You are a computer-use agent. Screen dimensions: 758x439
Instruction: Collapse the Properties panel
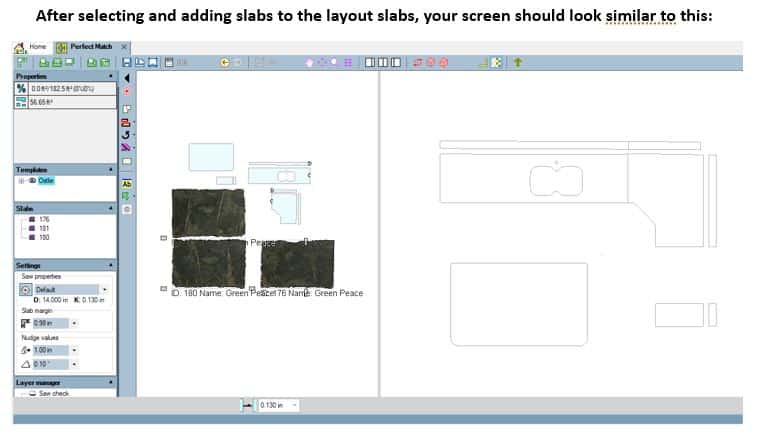pos(110,76)
